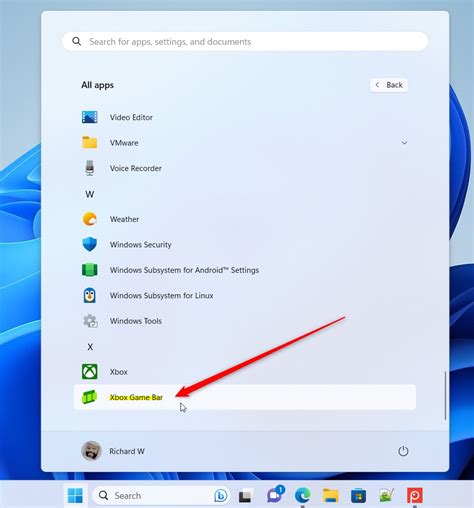
Task: Jump to letter X section header
Action: pos(90,347)
